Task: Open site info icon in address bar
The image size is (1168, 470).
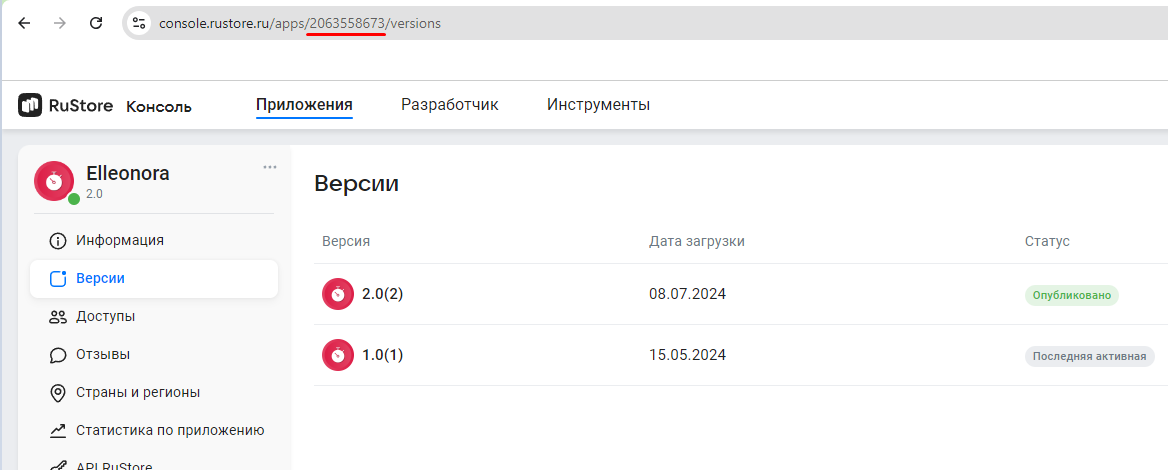Action: (x=139, y=23)
